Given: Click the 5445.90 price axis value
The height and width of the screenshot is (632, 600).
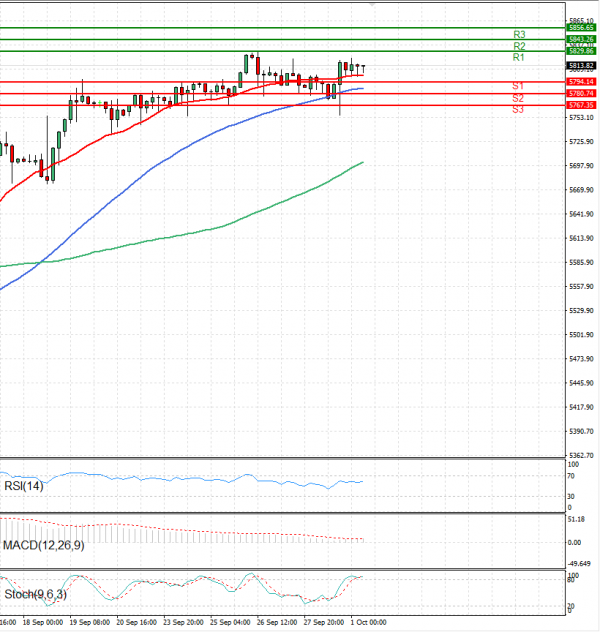Looking at the screenshot, I should [x=581, y=383].
